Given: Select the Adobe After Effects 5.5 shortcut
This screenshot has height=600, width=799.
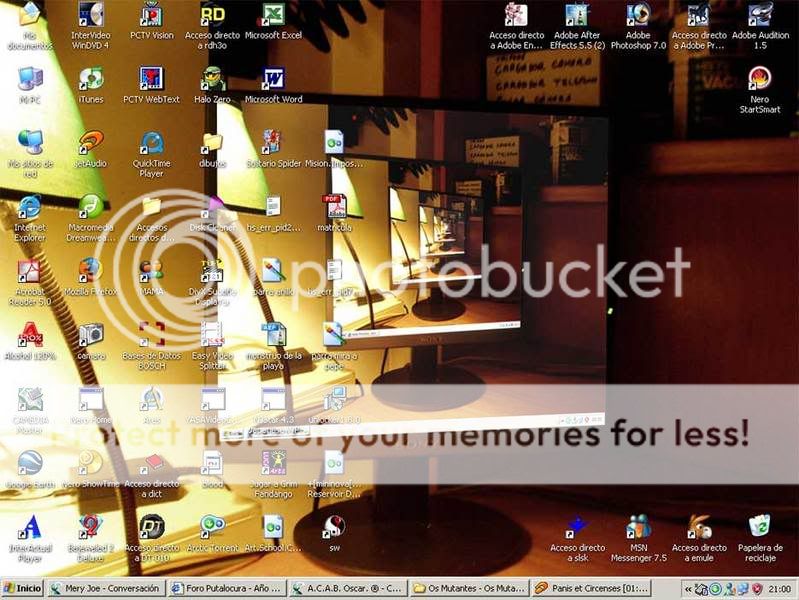Looking at the screenshot, I should (x=578, y=16).
